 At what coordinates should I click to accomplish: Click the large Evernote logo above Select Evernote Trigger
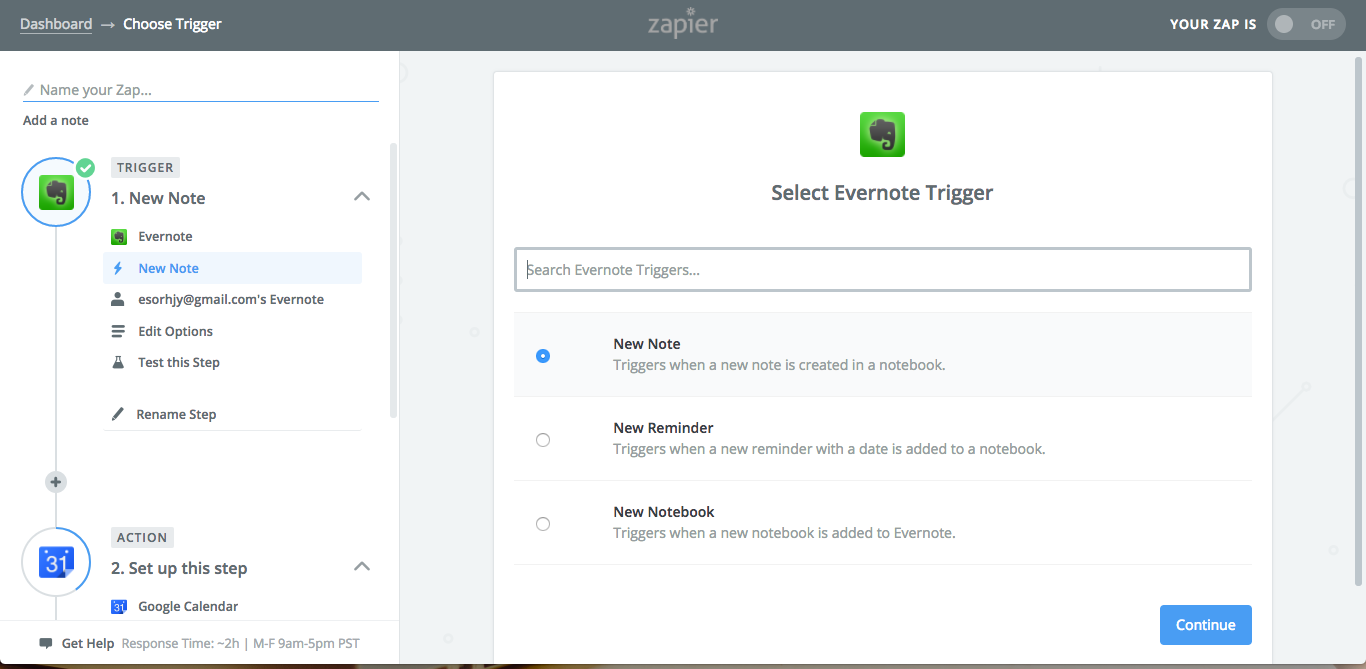(x=882, y=134)
